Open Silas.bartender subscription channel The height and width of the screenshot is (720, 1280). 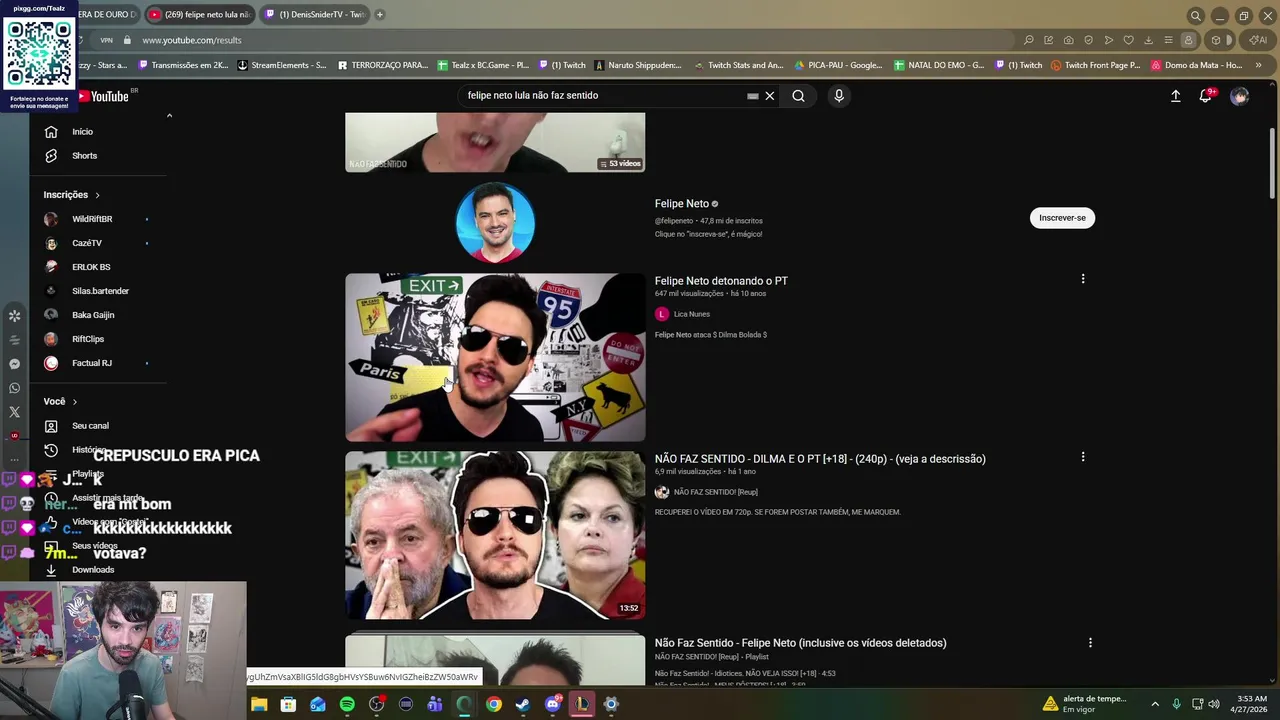coord(100,291)
